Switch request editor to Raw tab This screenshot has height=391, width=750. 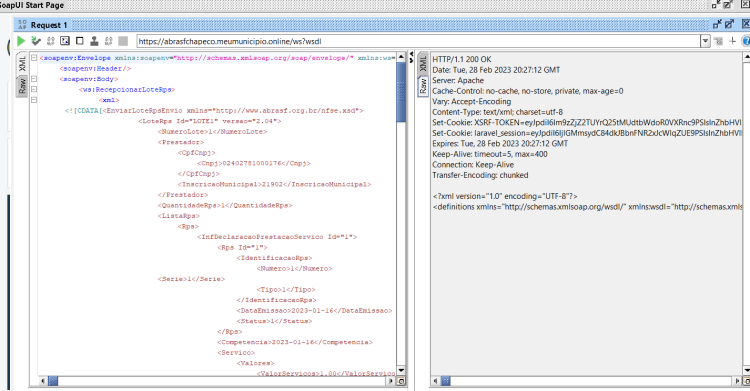tap(22, 86)
